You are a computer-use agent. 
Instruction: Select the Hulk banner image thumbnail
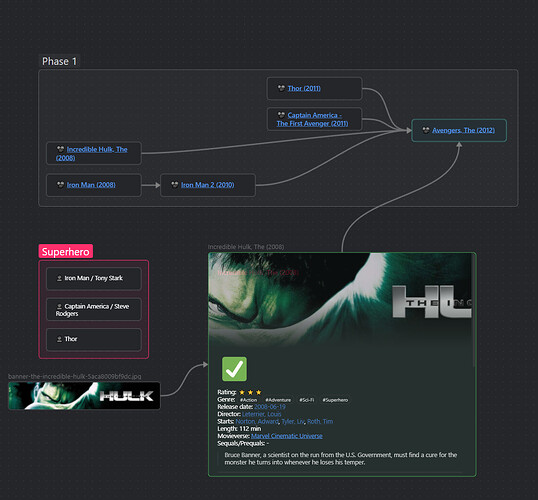coord(84,396)
